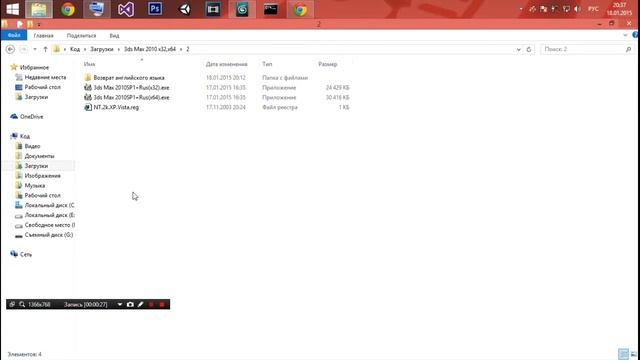
Task: Open the Файл menu tab
Action: pyautogui.click(x=14, y=35)
